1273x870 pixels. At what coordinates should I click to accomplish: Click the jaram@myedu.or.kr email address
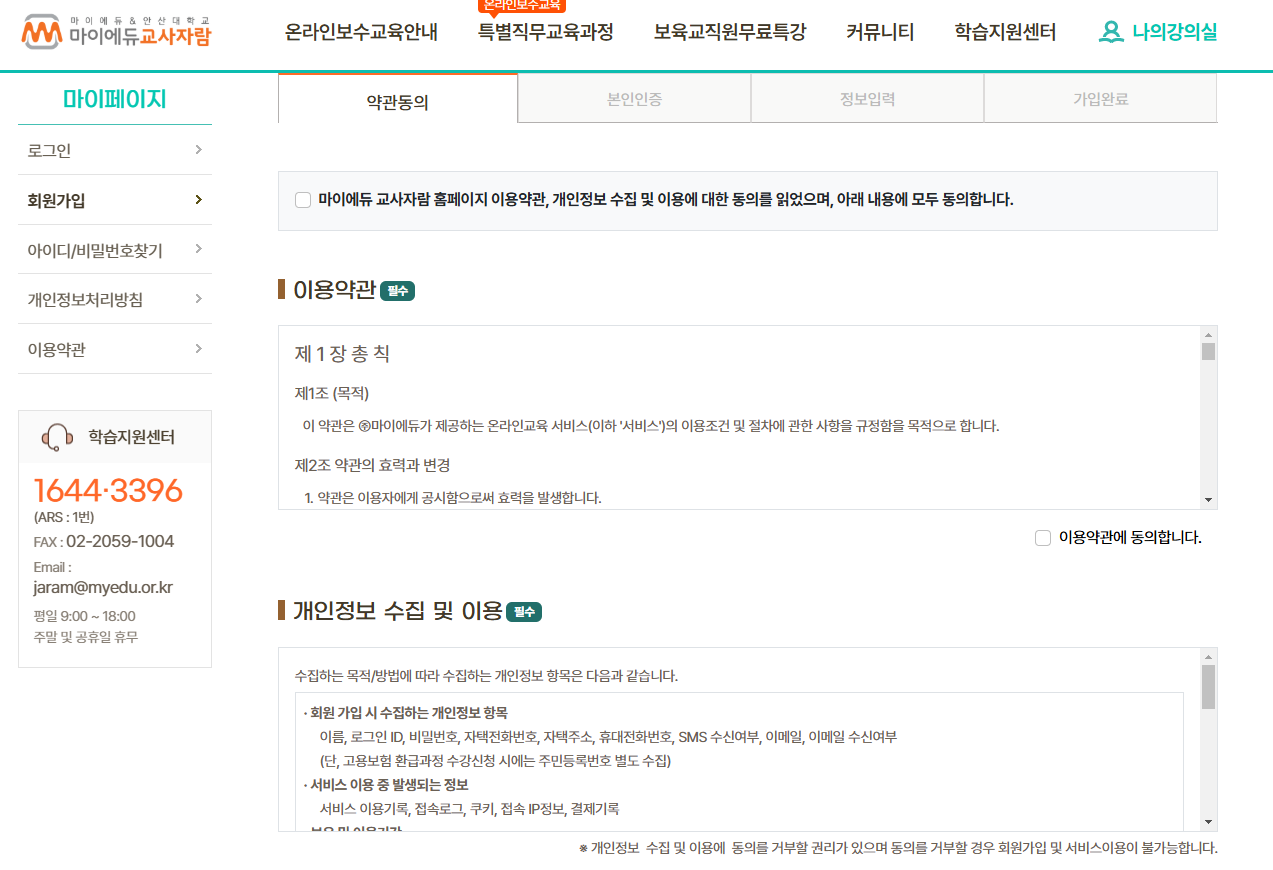[x=103, y=588]
